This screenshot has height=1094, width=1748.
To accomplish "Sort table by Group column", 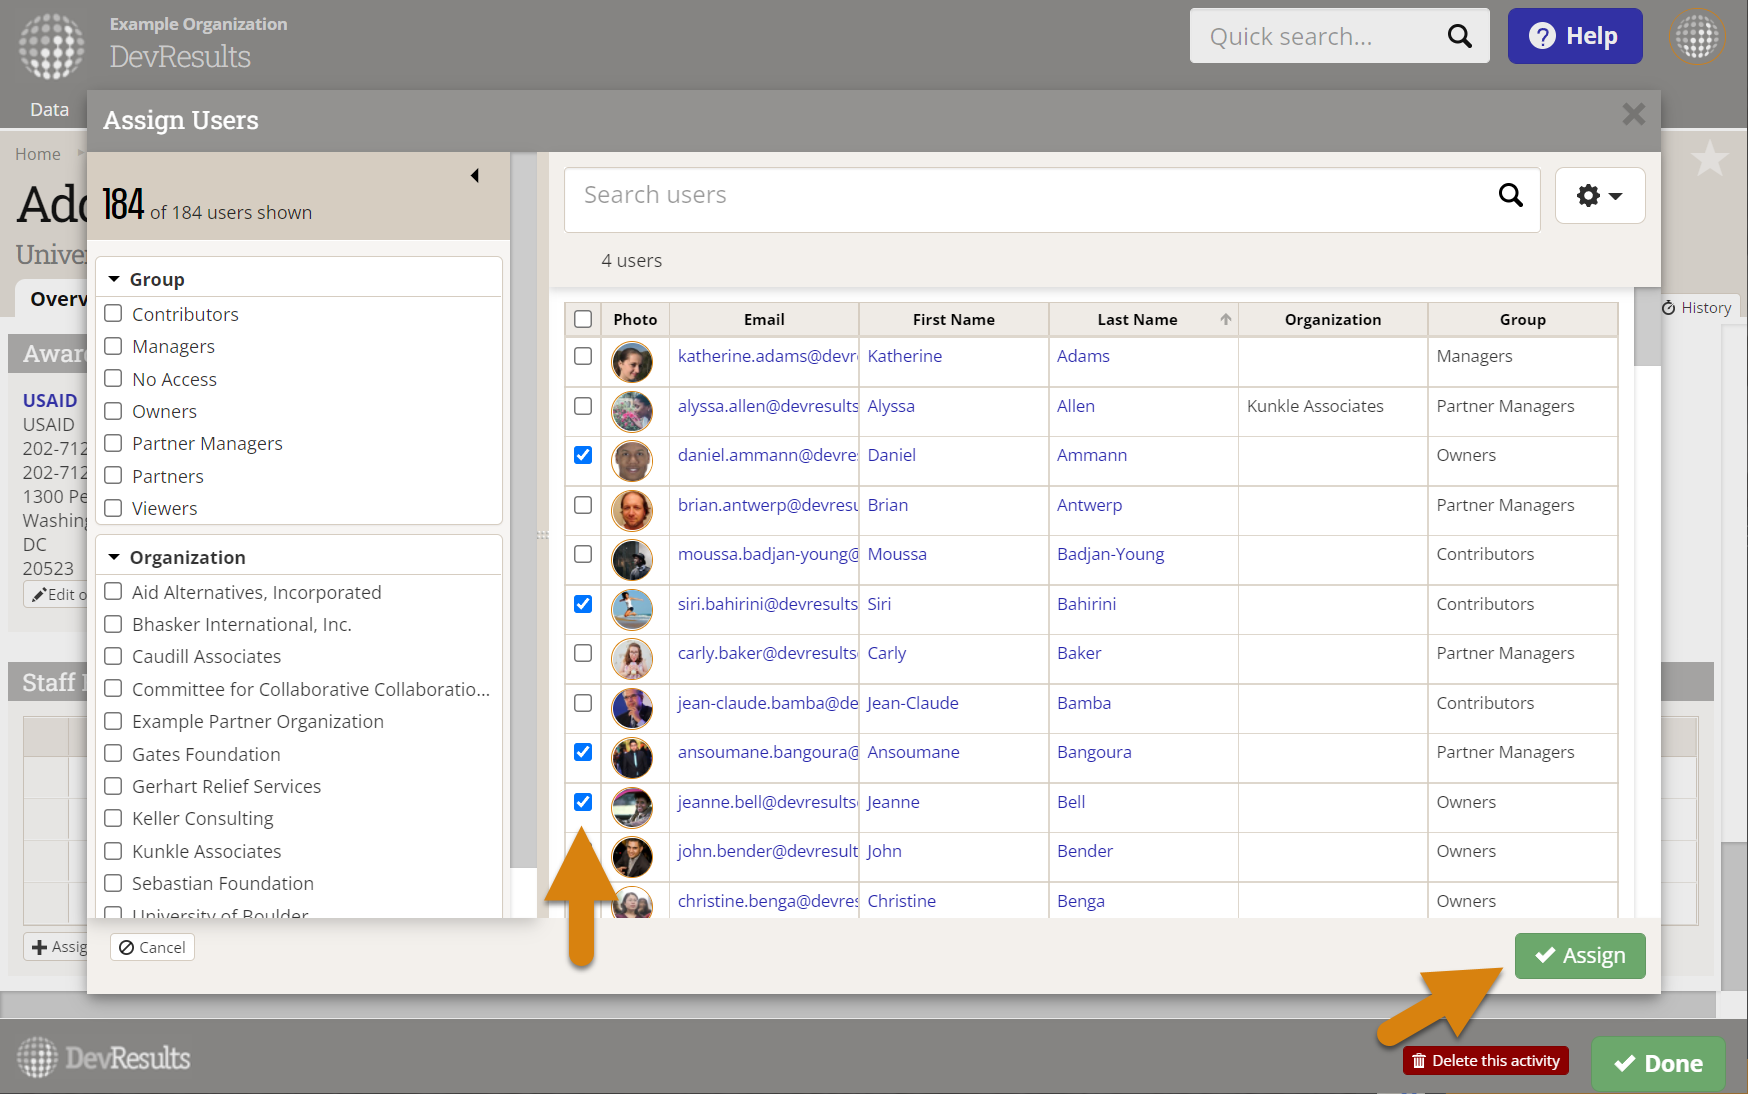I will tap(1522, 320).
